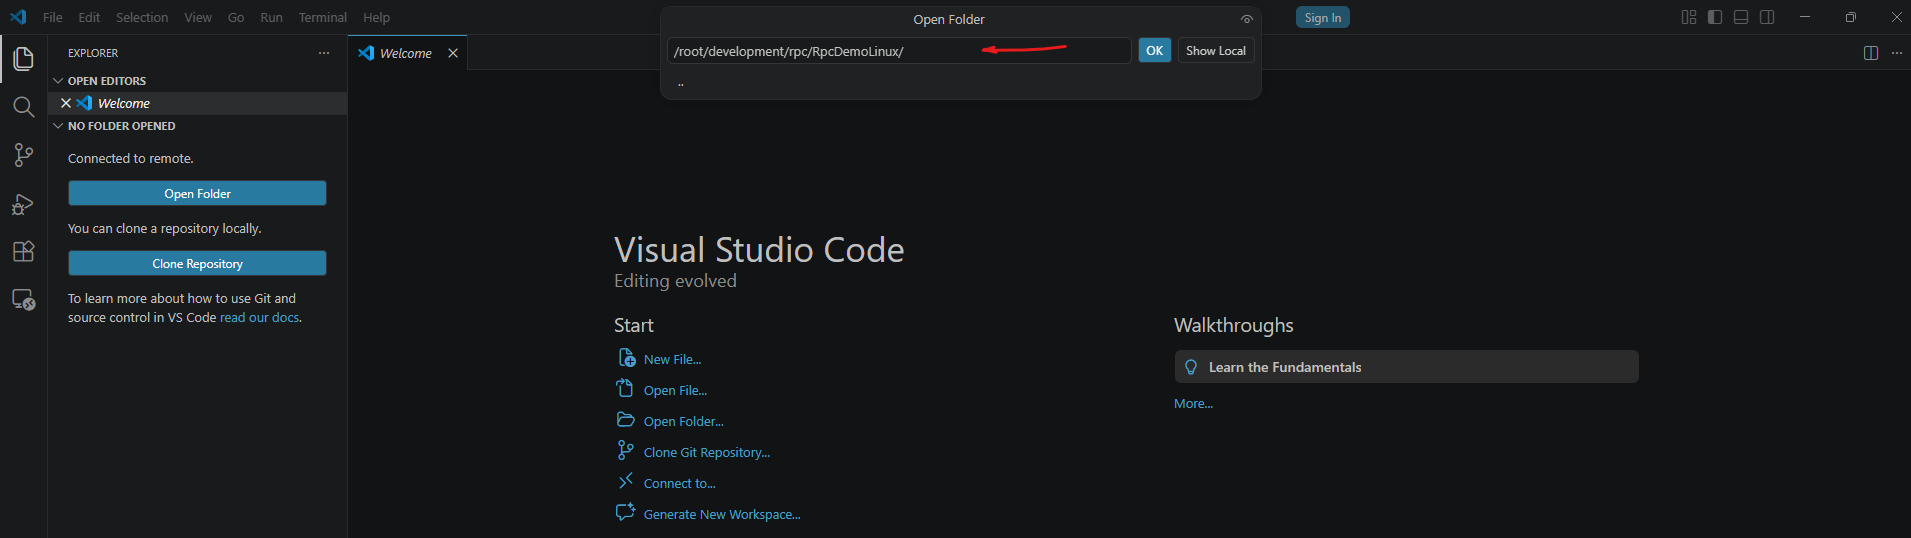Image resolution: width=1911 pixels, height=538 pixels.
Task: Minimize the VS Code window
Action: pos(1805,17)
